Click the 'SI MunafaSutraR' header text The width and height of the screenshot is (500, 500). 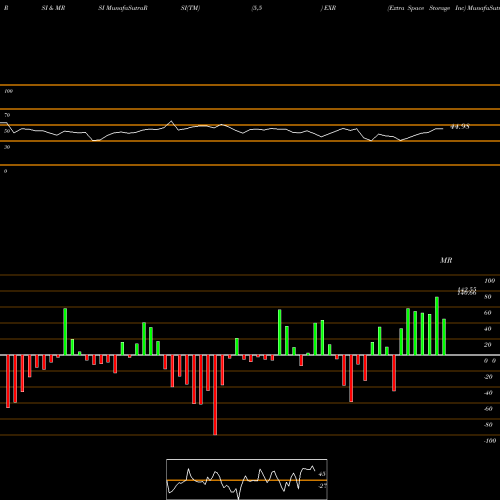point(123,8)
